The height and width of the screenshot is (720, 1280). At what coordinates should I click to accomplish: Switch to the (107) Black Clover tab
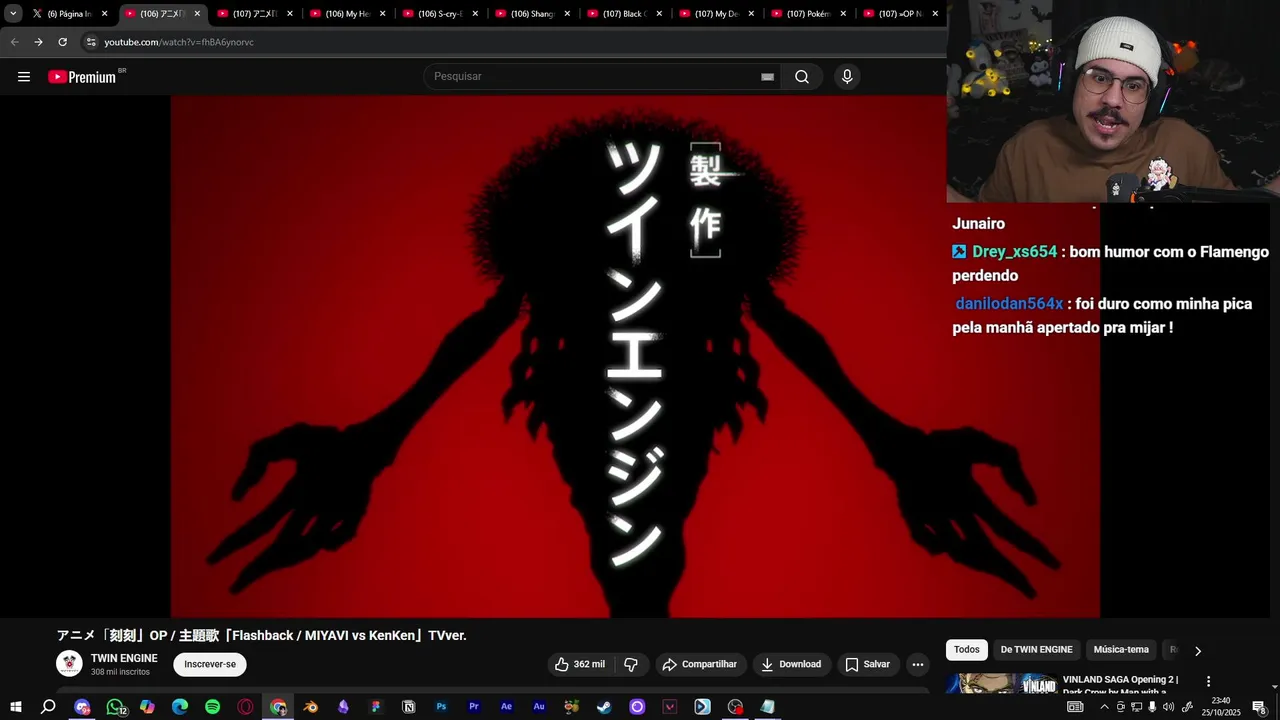(624, 14)
